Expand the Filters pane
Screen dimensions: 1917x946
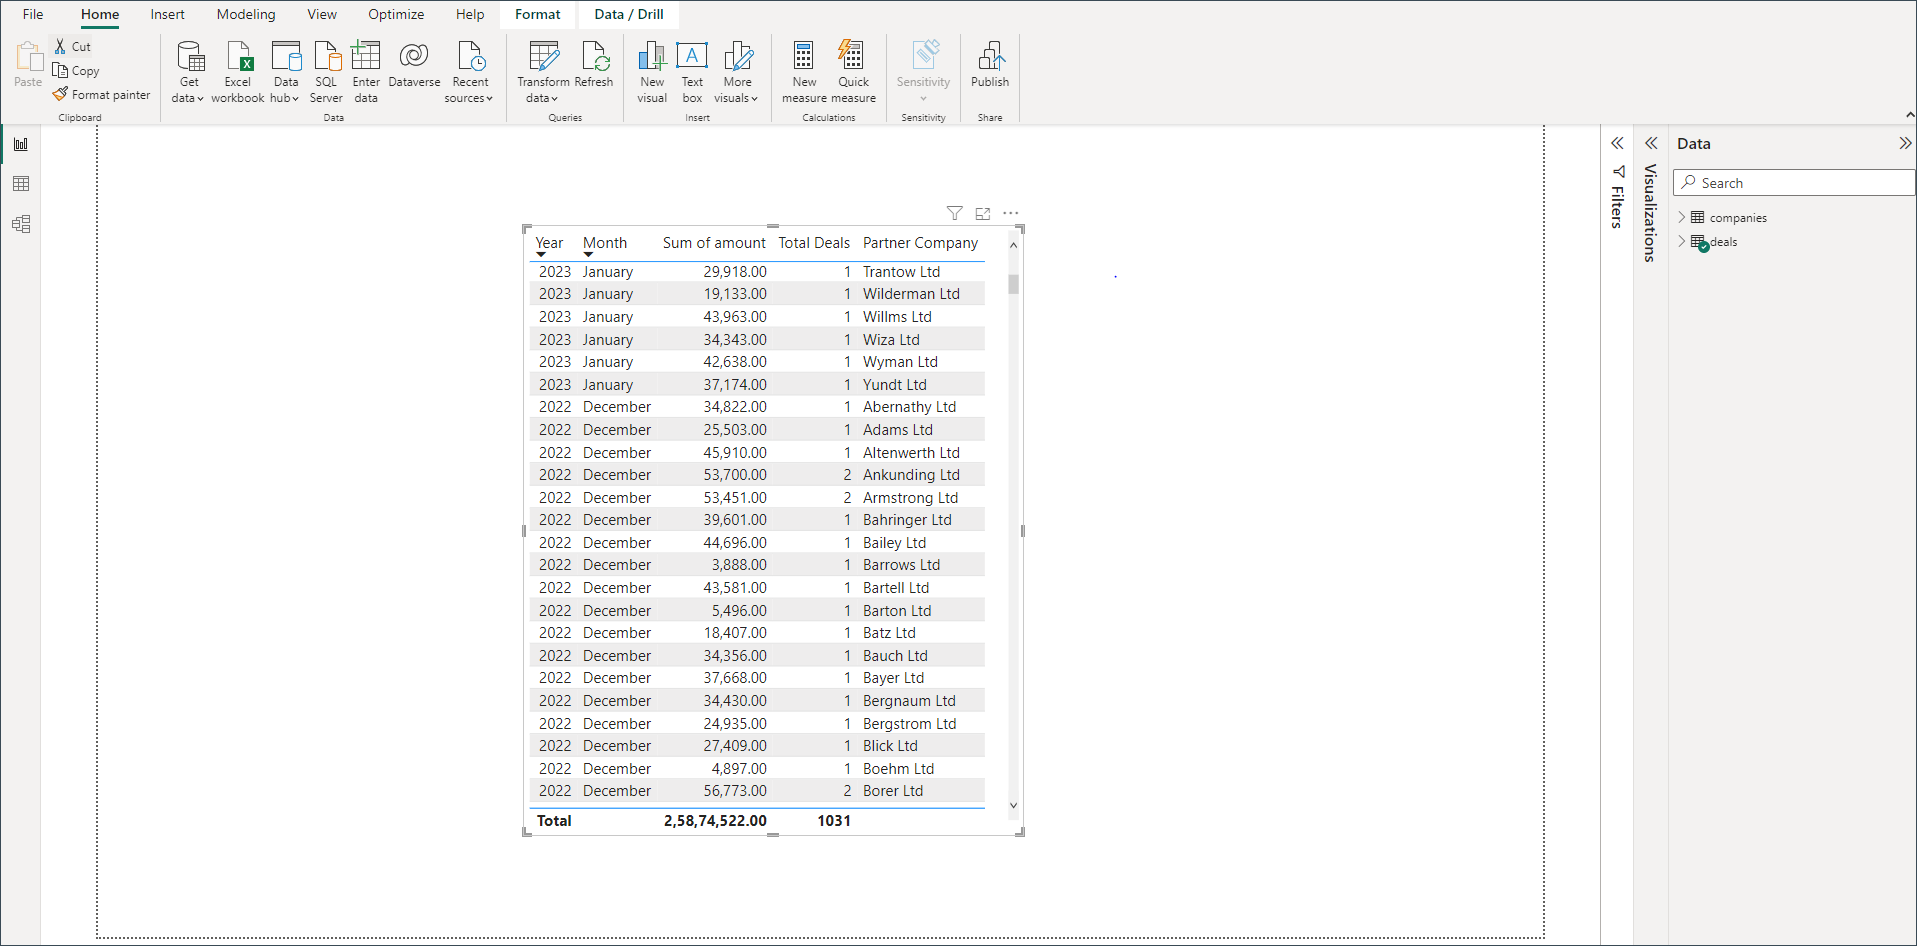[1617, 143]
